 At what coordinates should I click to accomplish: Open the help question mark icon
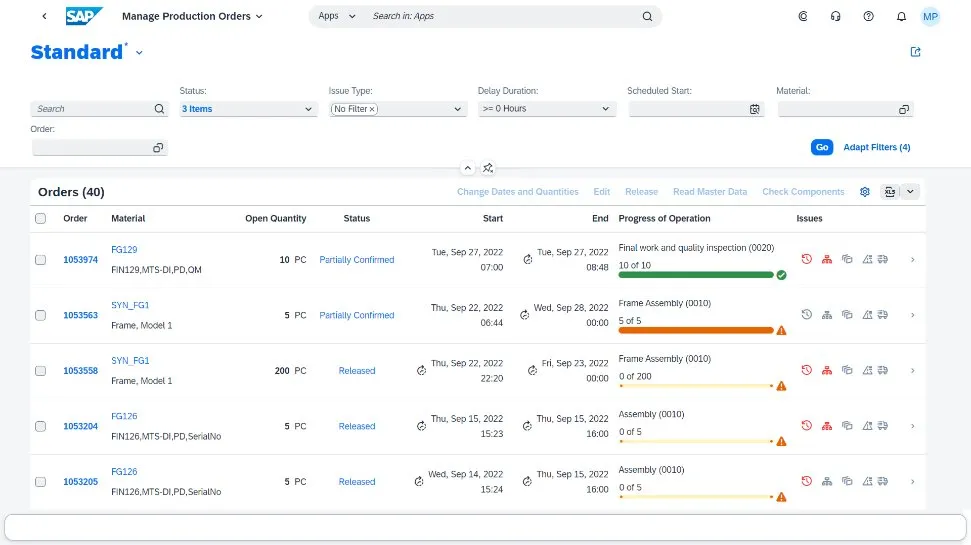(868, 17)
